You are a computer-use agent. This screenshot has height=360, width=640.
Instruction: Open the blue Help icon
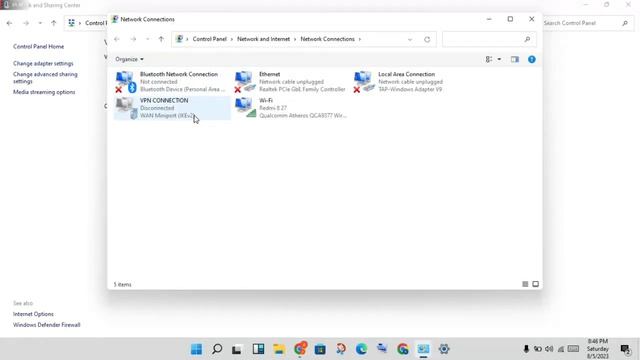pyautogui.click(x=531, y=59)
